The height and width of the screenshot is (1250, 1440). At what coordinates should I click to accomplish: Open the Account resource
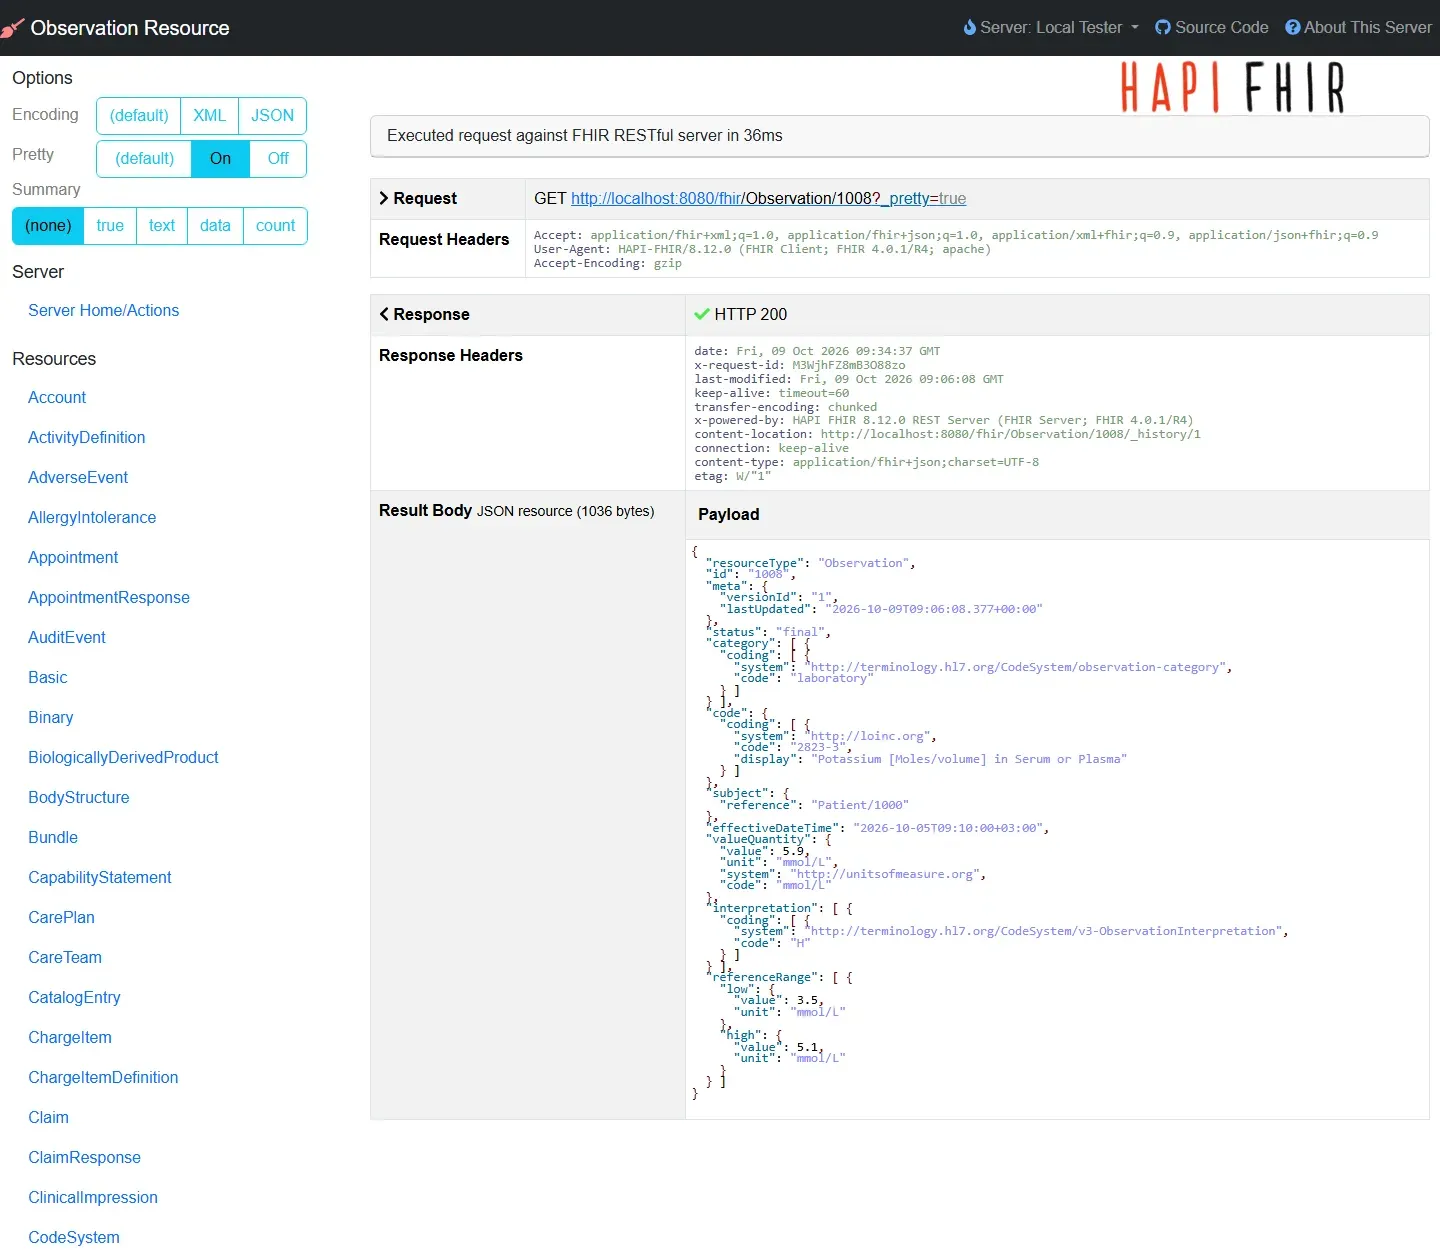57,398
